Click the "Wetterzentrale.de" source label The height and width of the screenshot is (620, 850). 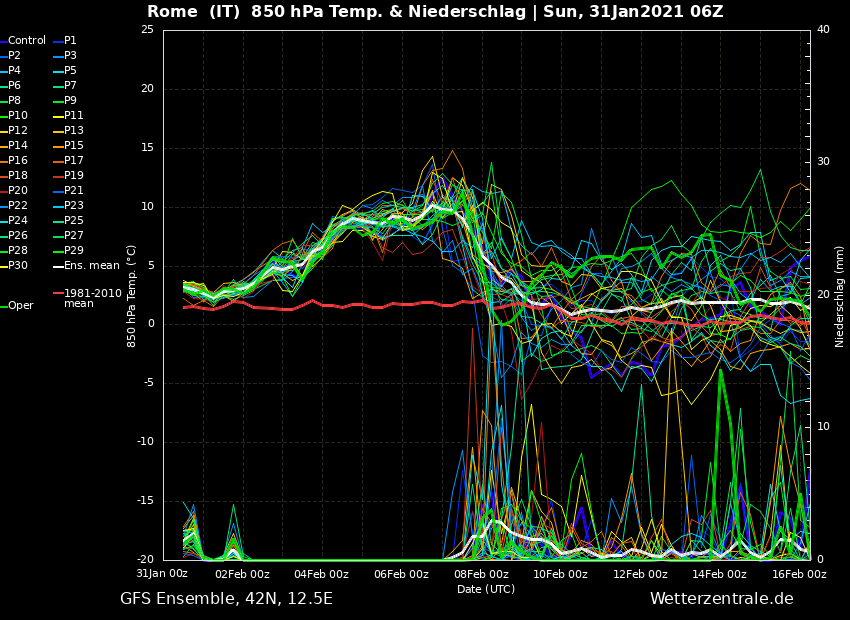[x=722, y=599]
